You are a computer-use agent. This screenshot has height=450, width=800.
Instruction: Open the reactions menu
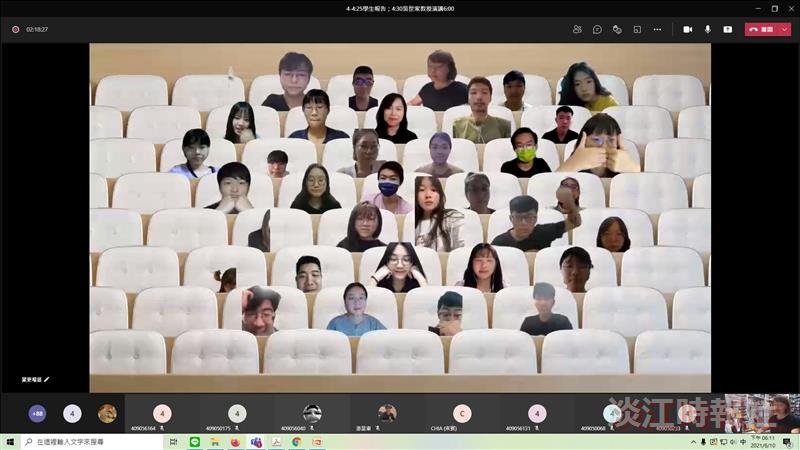(617, 30)
